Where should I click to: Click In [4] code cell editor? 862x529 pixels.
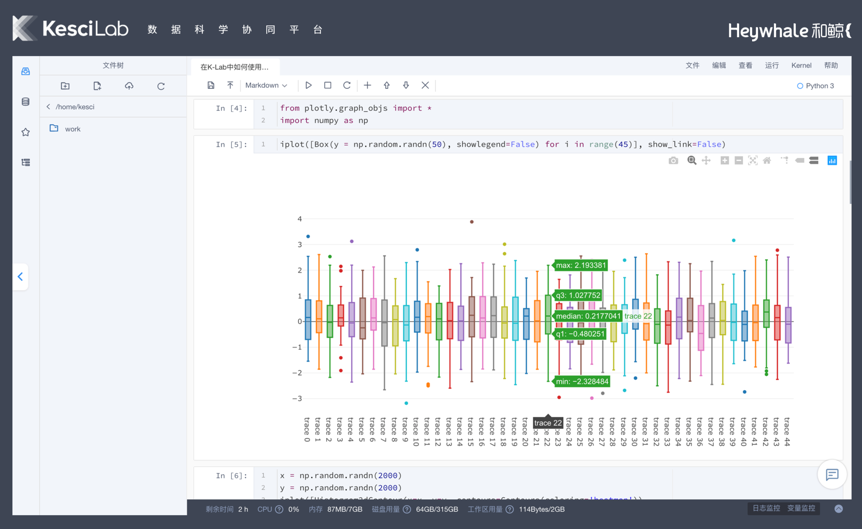click(x=548, y=114)
